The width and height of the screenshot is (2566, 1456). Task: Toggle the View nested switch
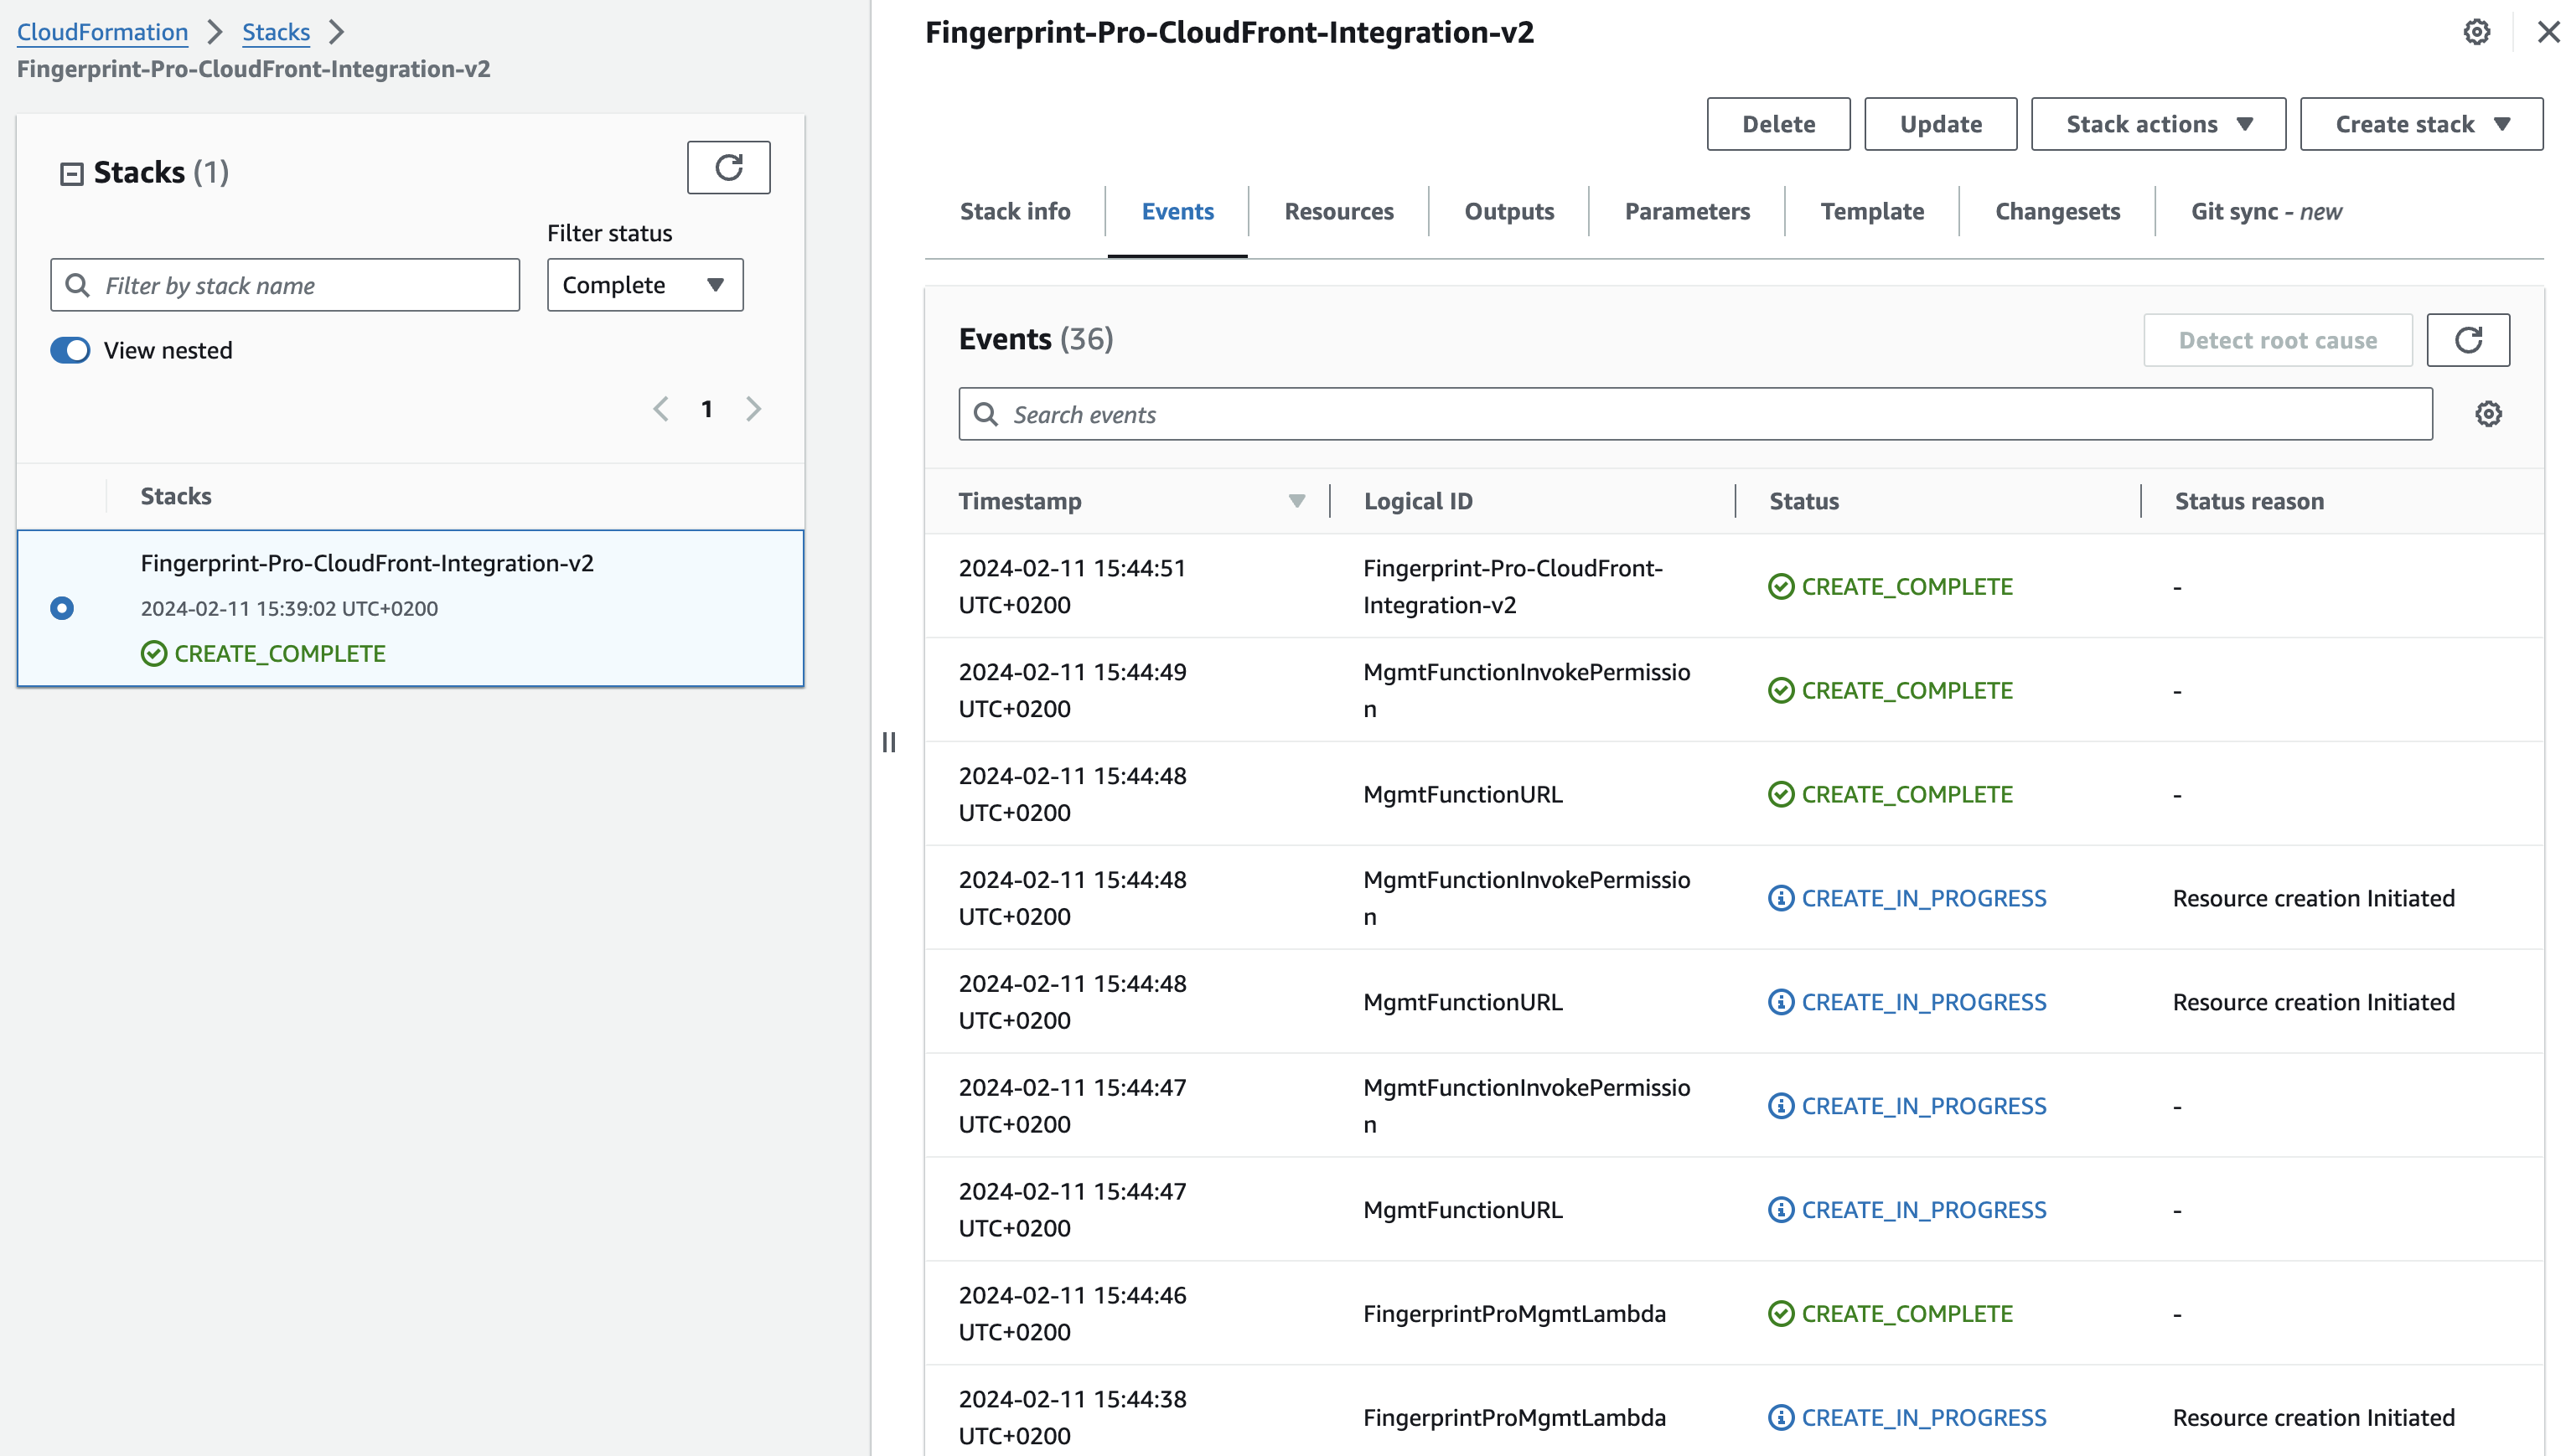point(70,350)
